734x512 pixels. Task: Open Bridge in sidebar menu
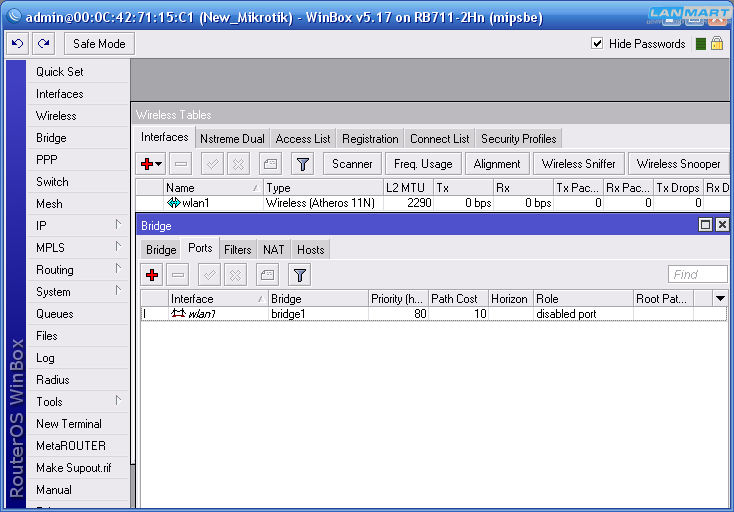78,138
